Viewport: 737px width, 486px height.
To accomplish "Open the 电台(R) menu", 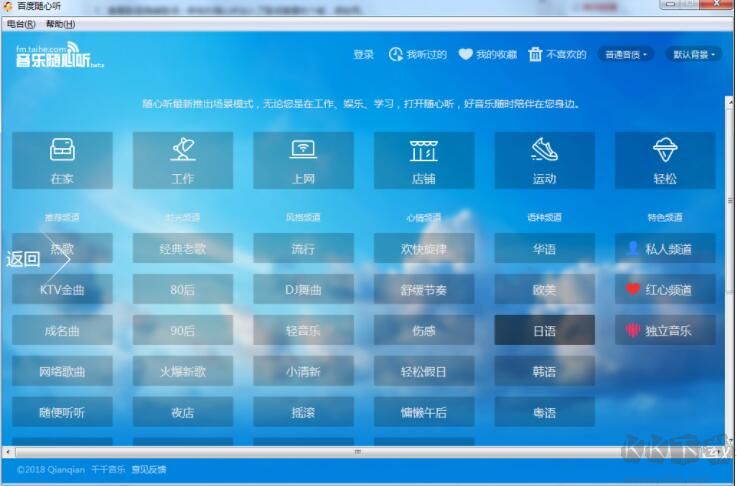I will click(21, 23).
